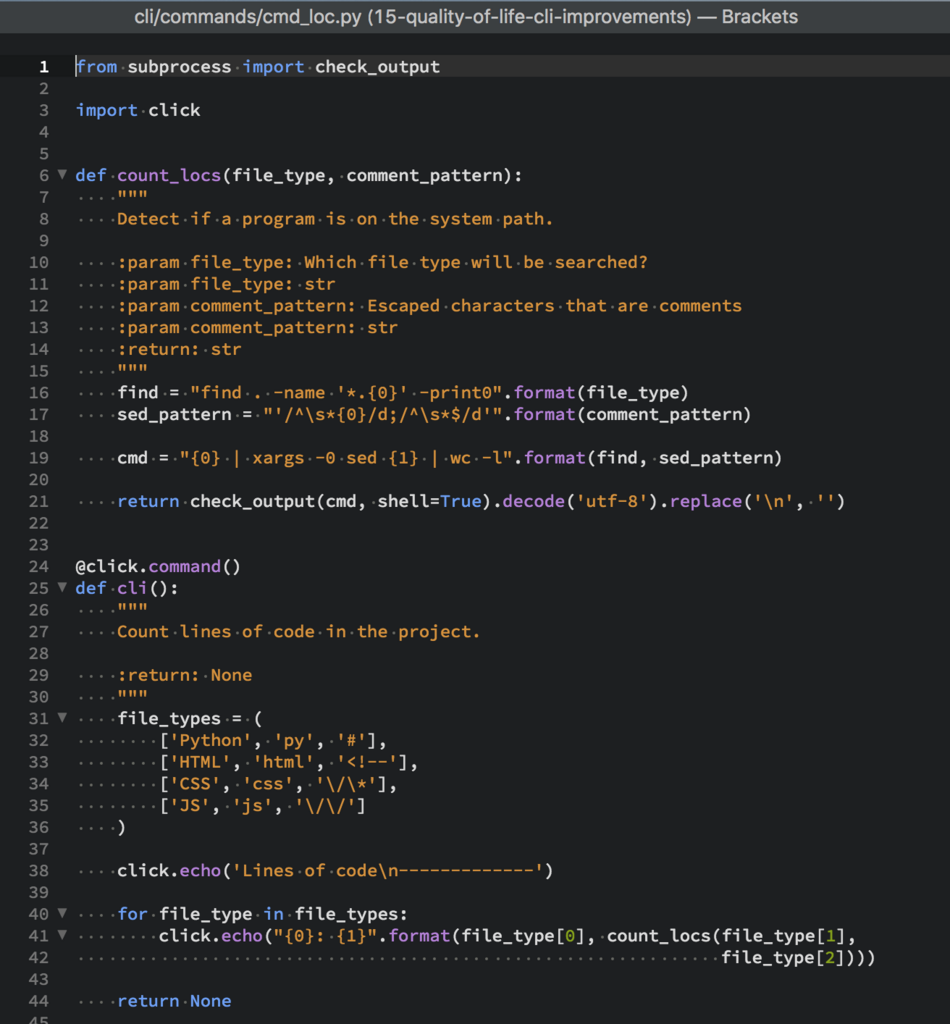Click on 'import click' statement
This screenshot has width=950, height=1024.
tap(138, 110)
